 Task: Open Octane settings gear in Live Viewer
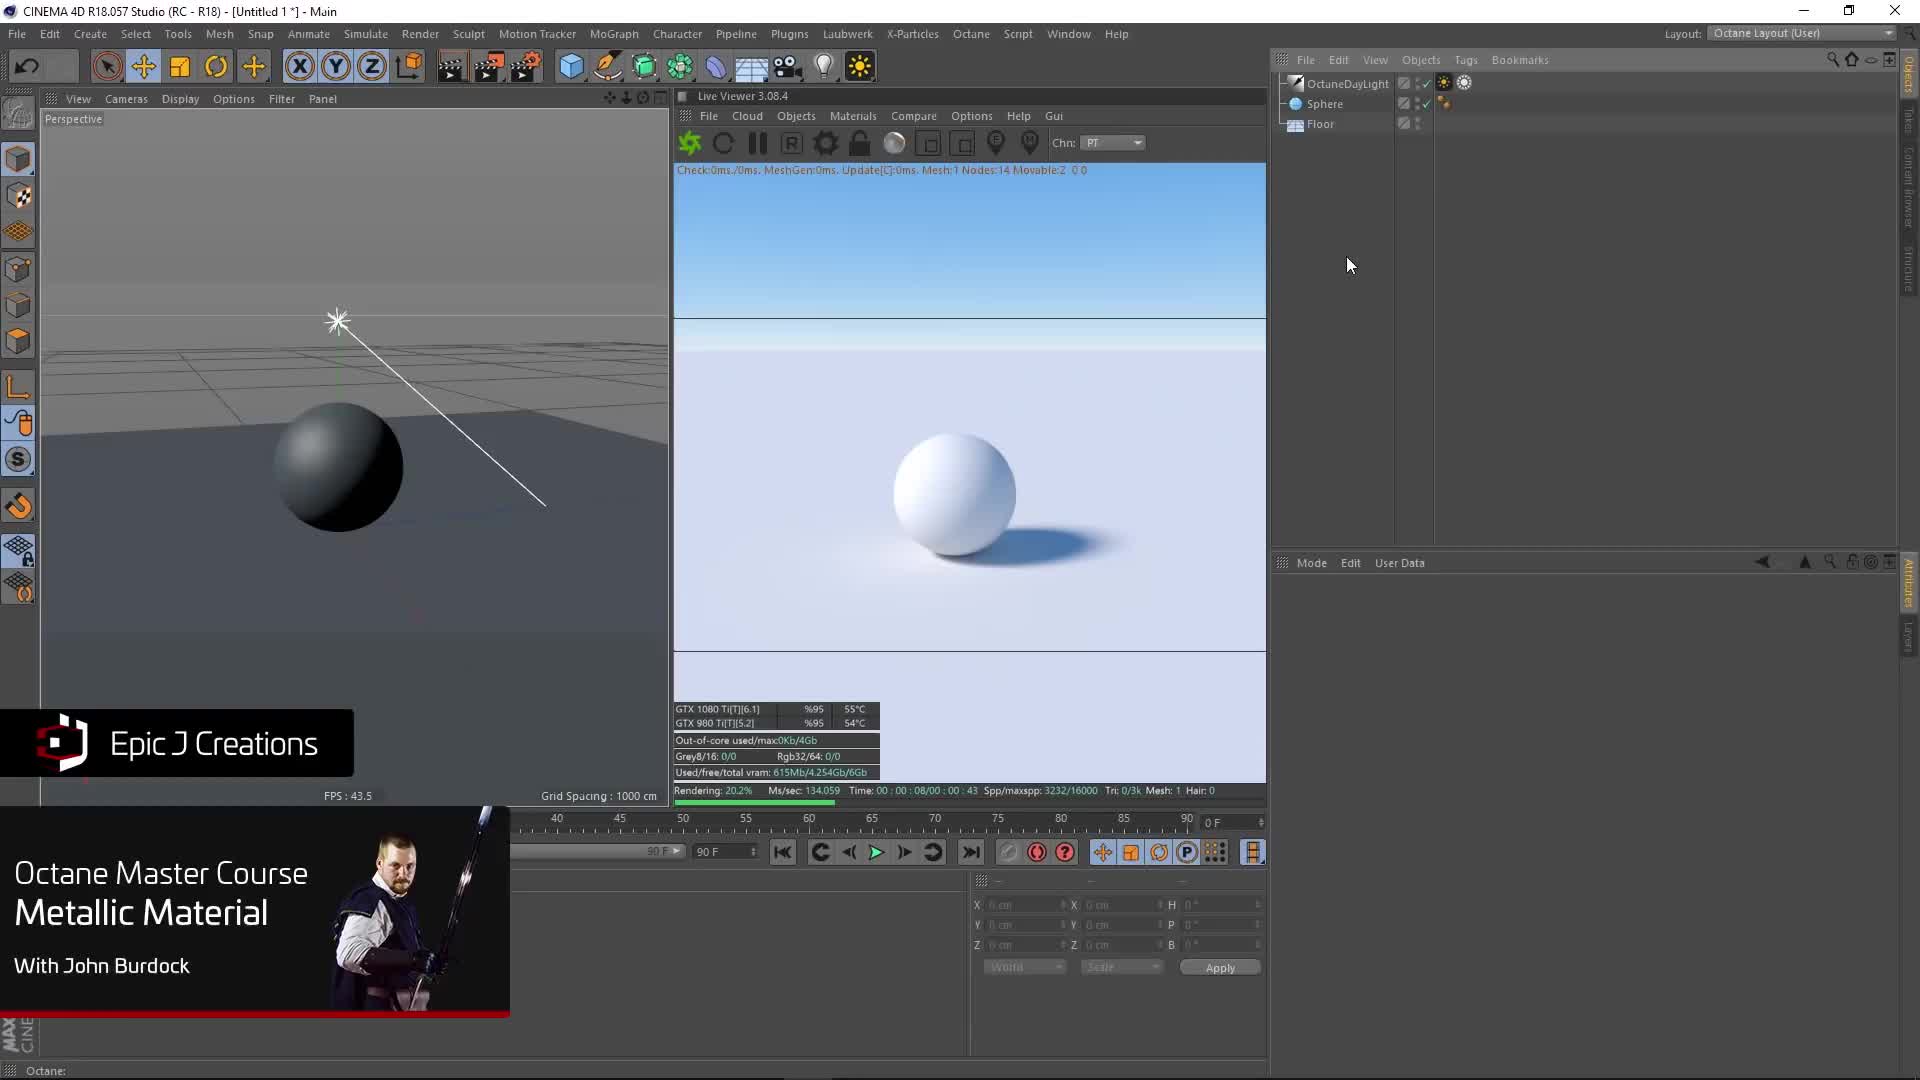826,143
